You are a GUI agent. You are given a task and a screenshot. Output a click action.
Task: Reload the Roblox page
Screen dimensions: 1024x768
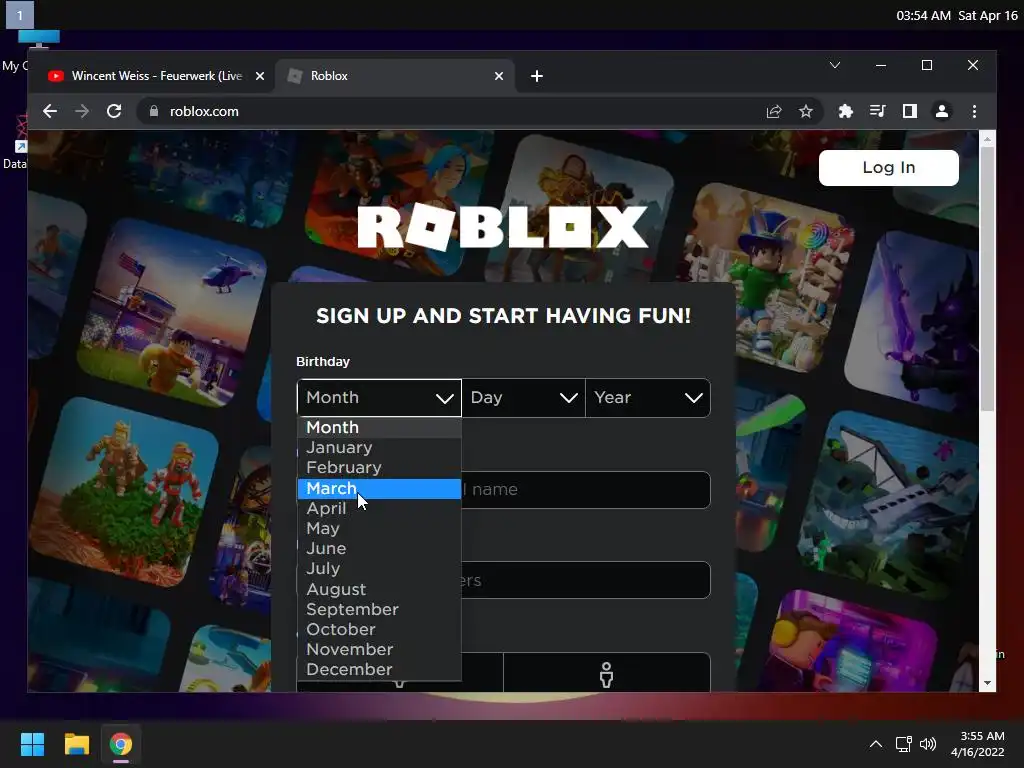point(114,111)
